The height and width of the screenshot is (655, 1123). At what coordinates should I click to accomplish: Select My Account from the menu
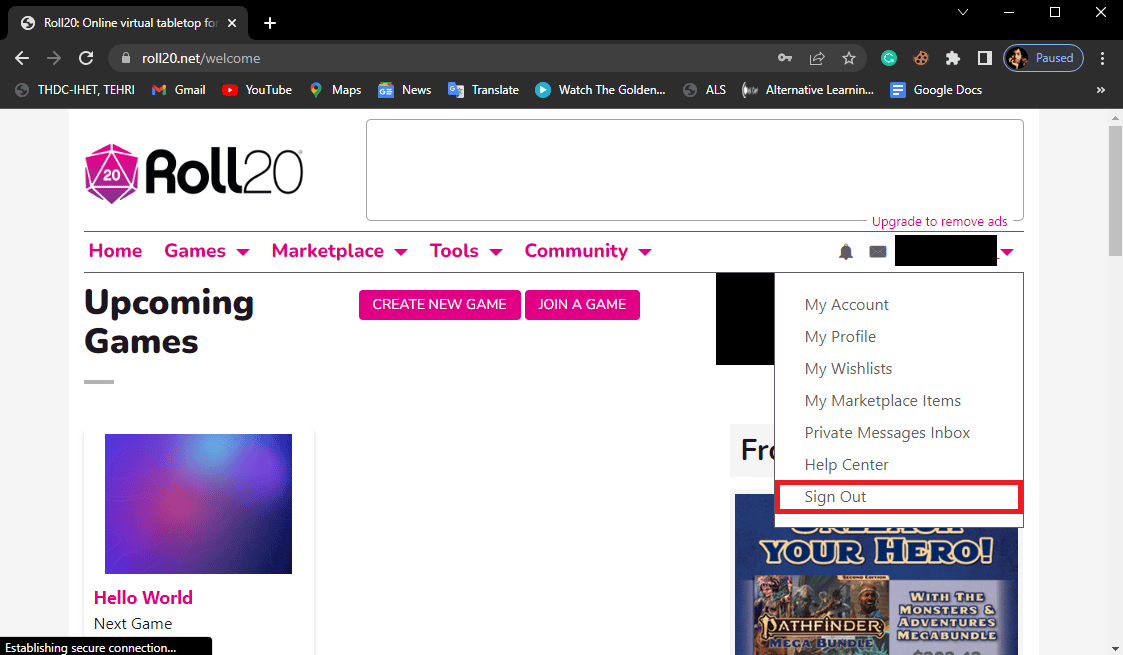click(847, 305)
